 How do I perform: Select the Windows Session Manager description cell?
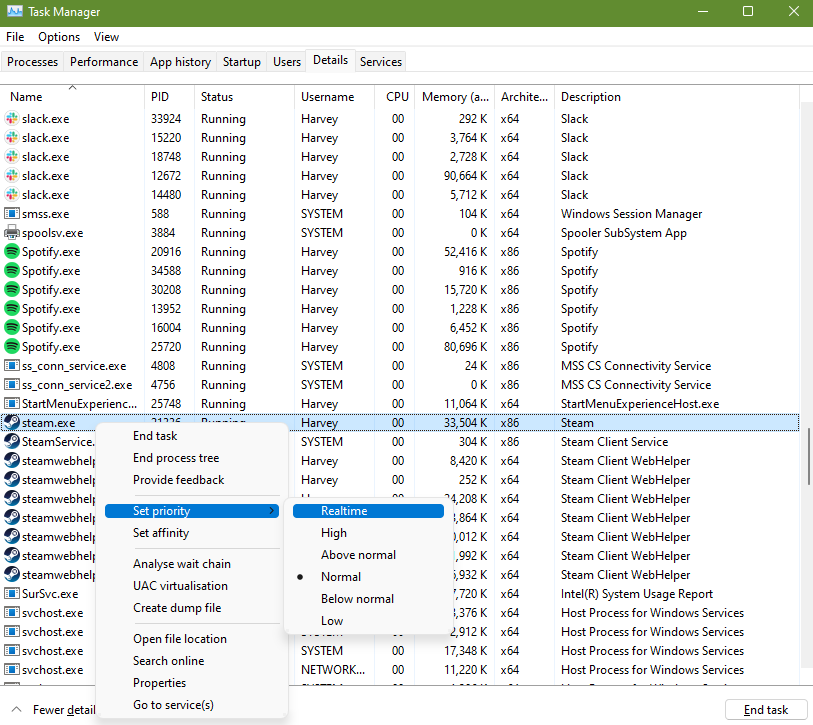(x=631, y=214)
